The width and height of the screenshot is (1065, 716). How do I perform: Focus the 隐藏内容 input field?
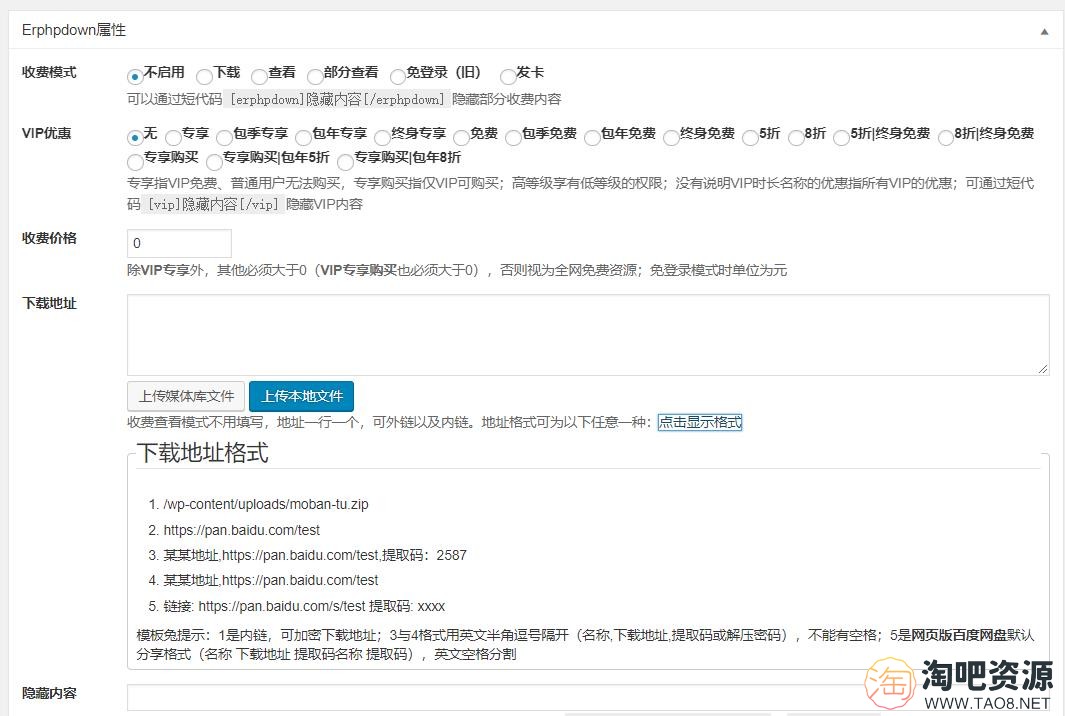[x=588, y=698]
